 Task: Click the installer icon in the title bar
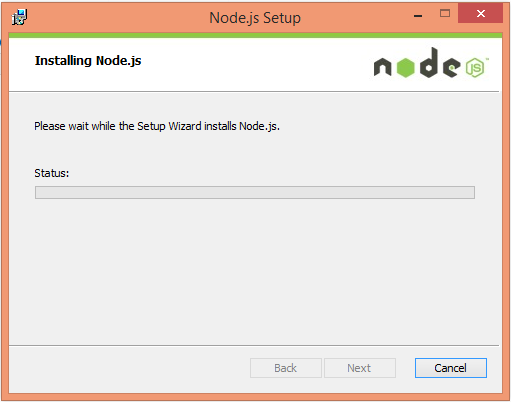19,17
